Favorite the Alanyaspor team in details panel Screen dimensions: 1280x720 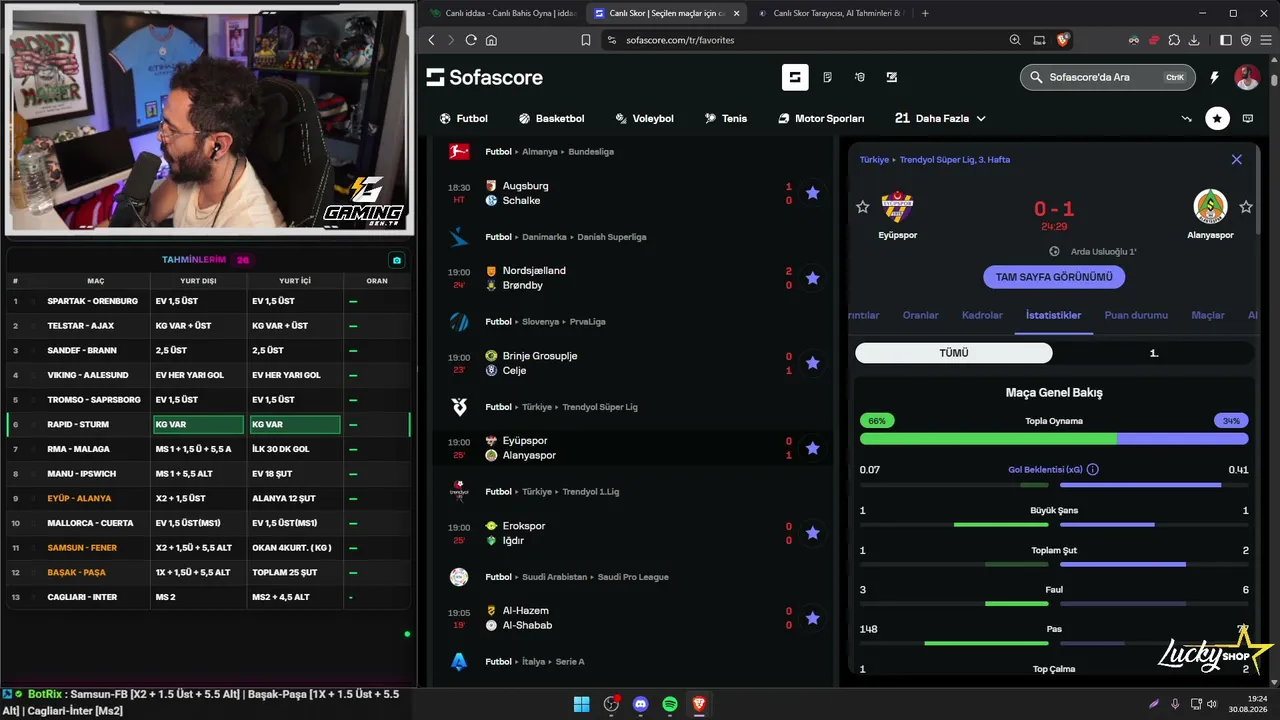[1246, 207]
